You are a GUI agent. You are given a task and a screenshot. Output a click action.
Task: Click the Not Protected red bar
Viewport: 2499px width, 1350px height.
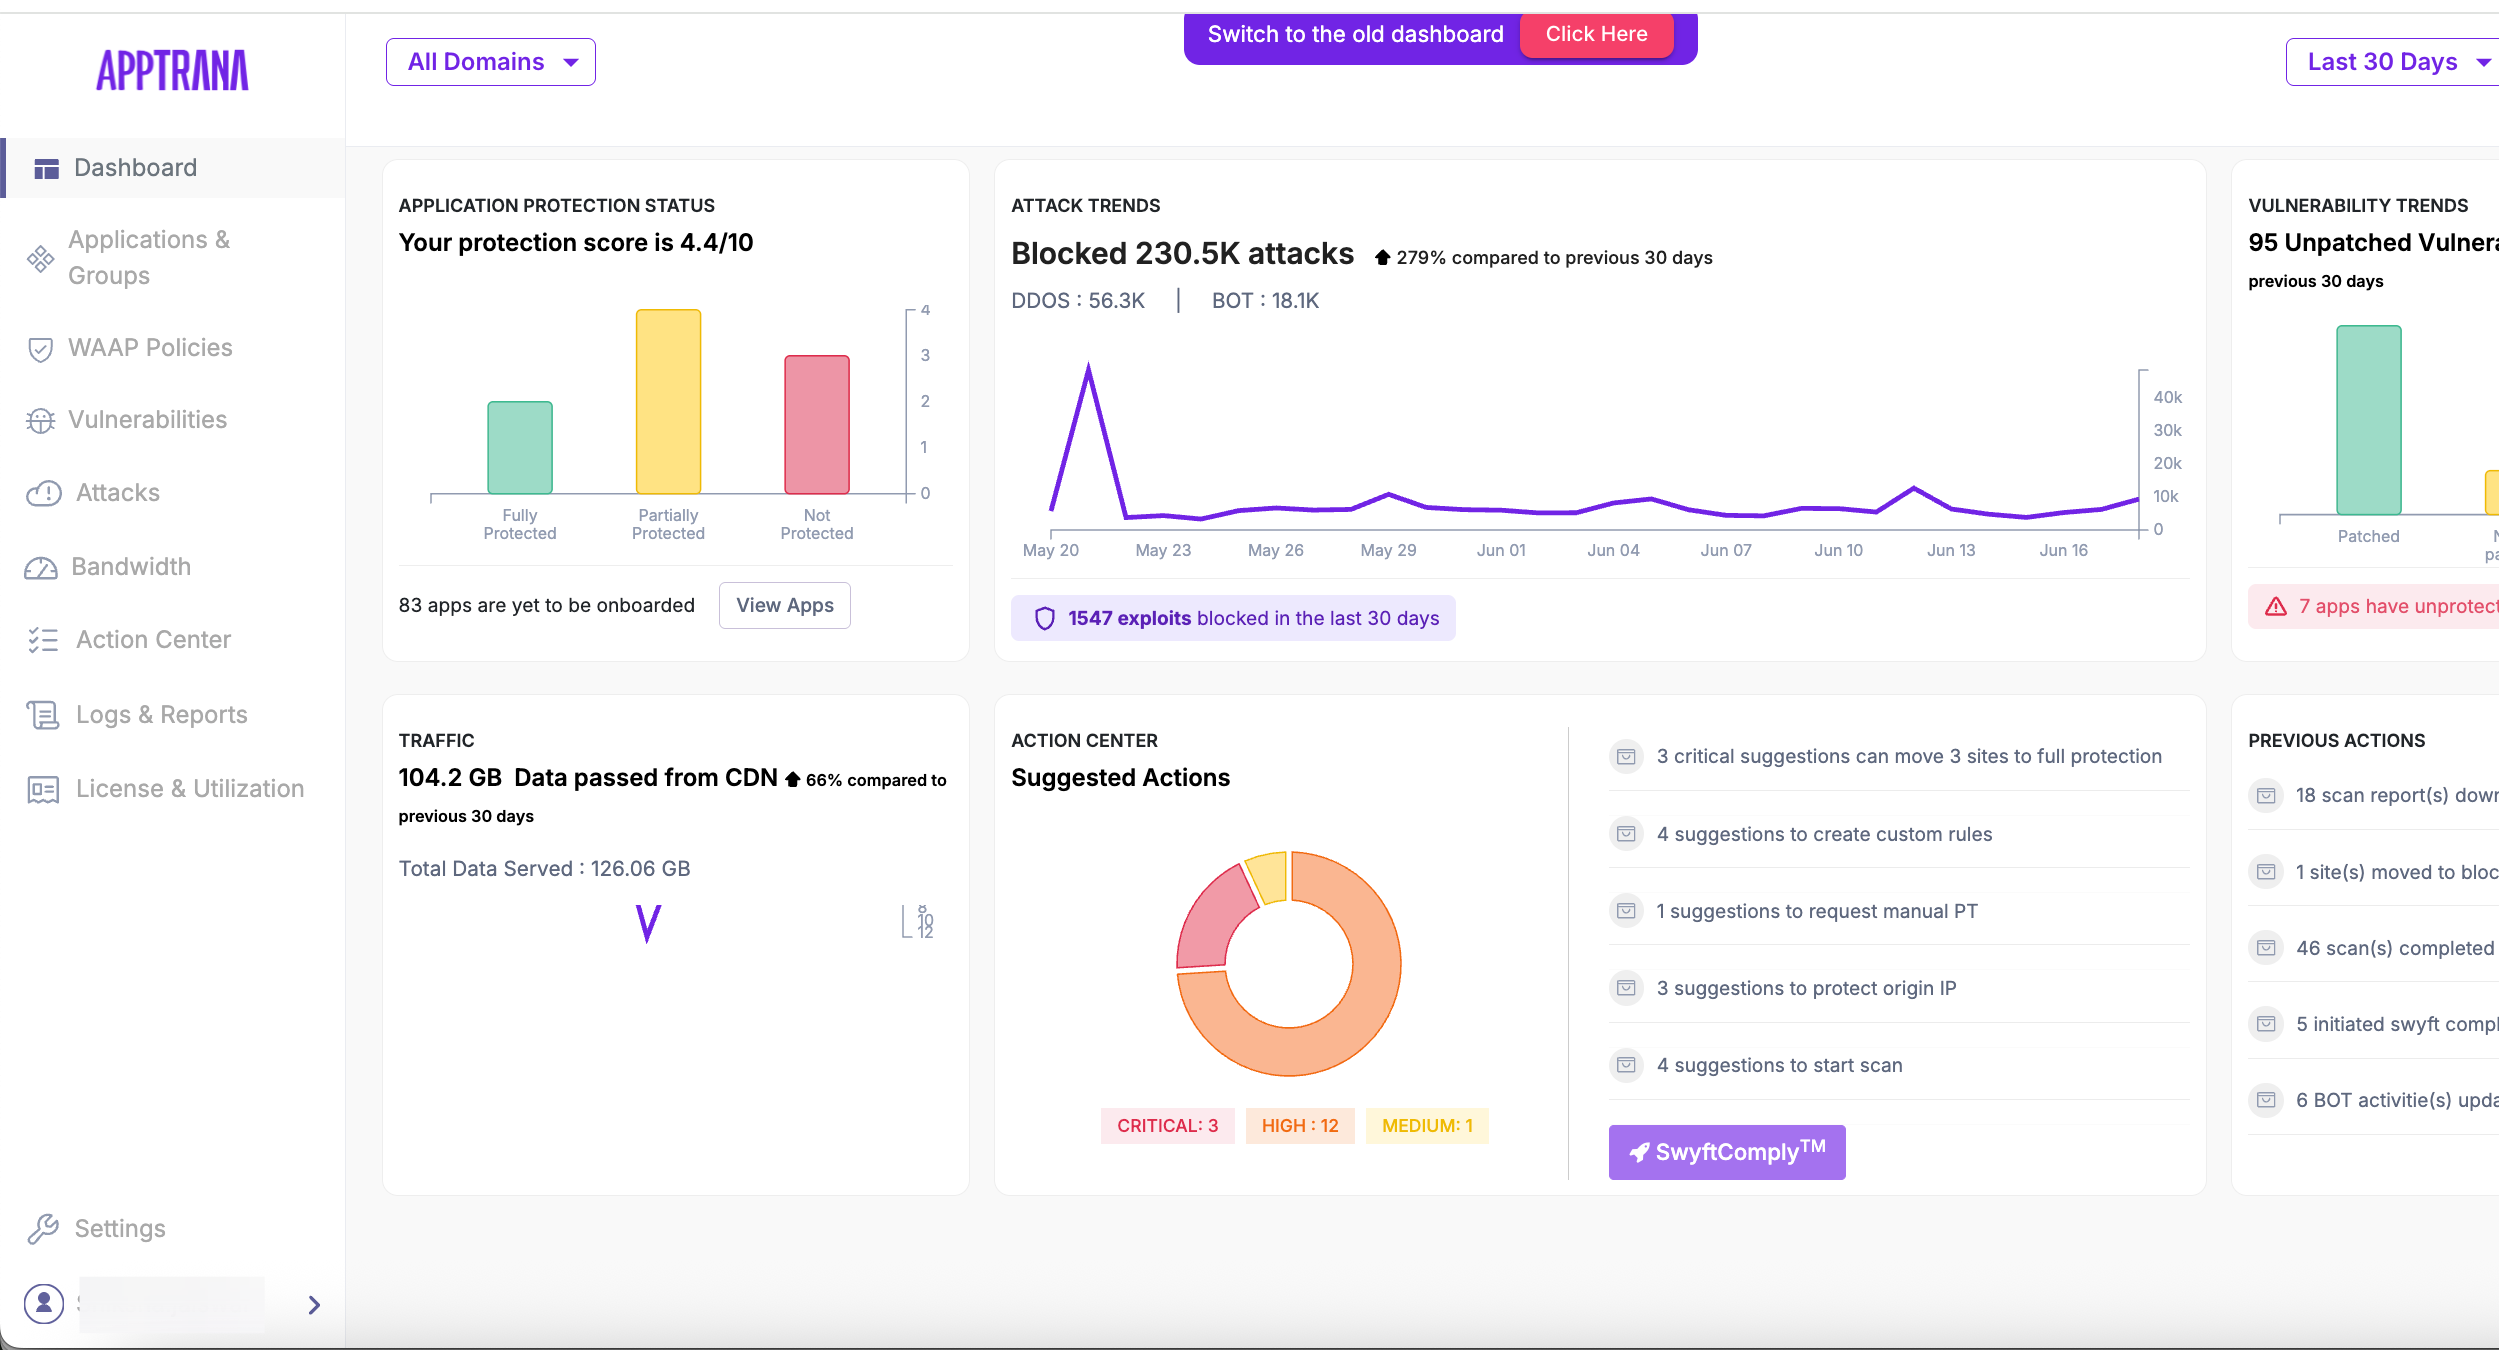[816, 424]
